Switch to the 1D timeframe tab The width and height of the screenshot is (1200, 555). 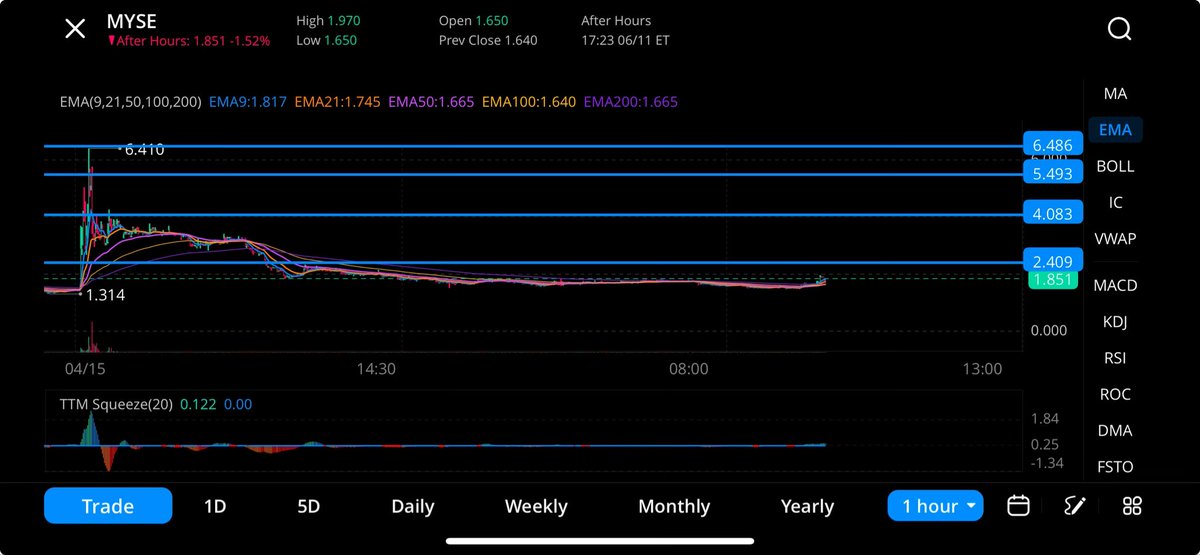point(215,506)
